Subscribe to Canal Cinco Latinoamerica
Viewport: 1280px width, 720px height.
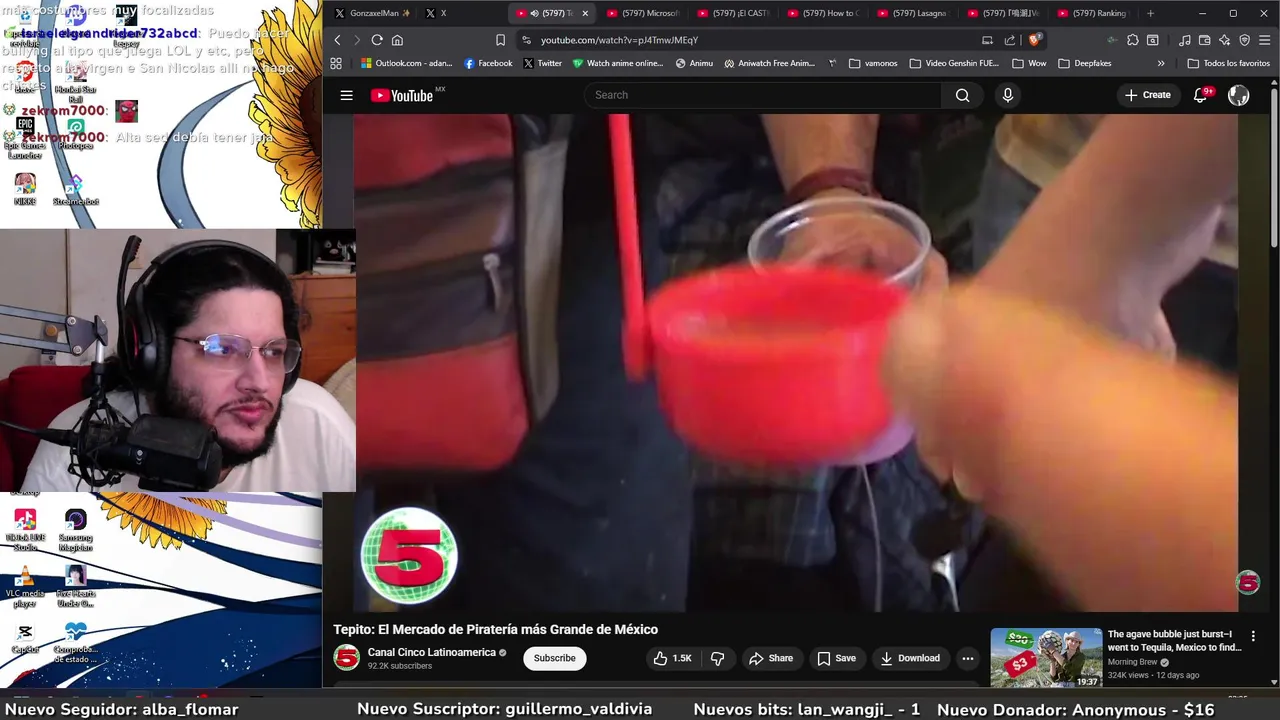click(x=554, y=658)
